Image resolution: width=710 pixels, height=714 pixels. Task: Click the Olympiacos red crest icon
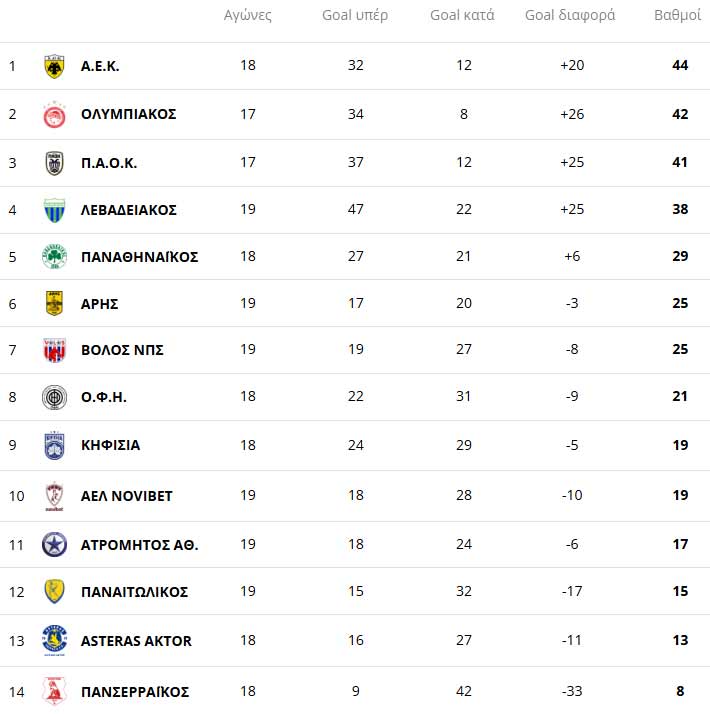click(x=54, y=114)
